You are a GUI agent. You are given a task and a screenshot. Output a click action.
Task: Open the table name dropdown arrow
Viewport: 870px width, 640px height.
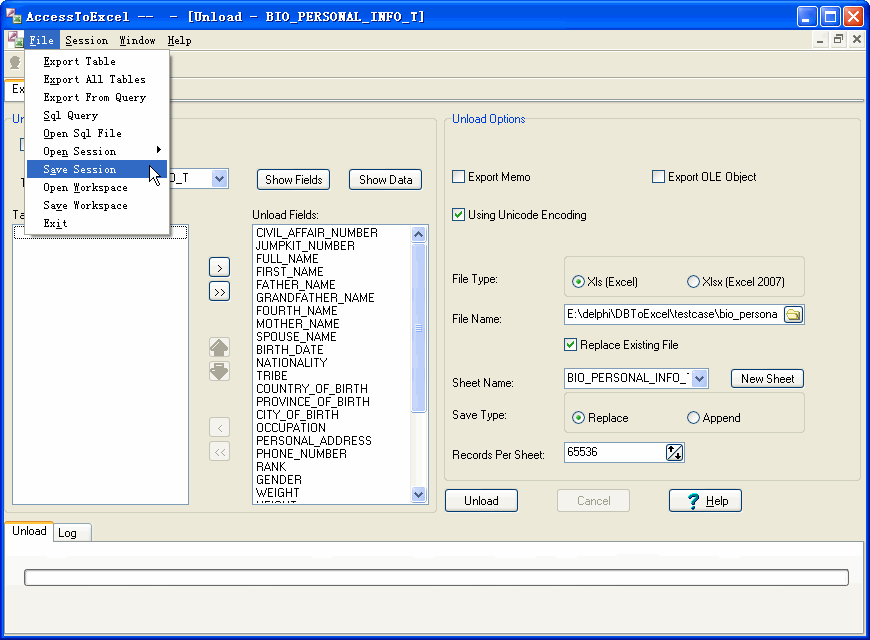point(220,179)
